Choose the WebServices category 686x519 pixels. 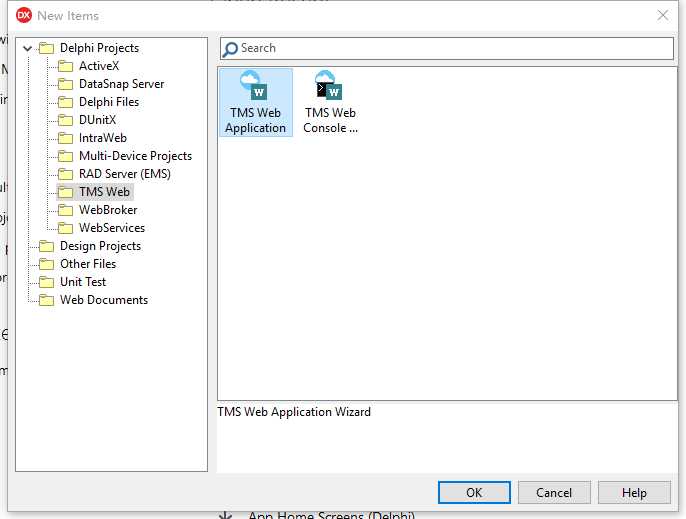pyautogui.click(x=112, y=228)
